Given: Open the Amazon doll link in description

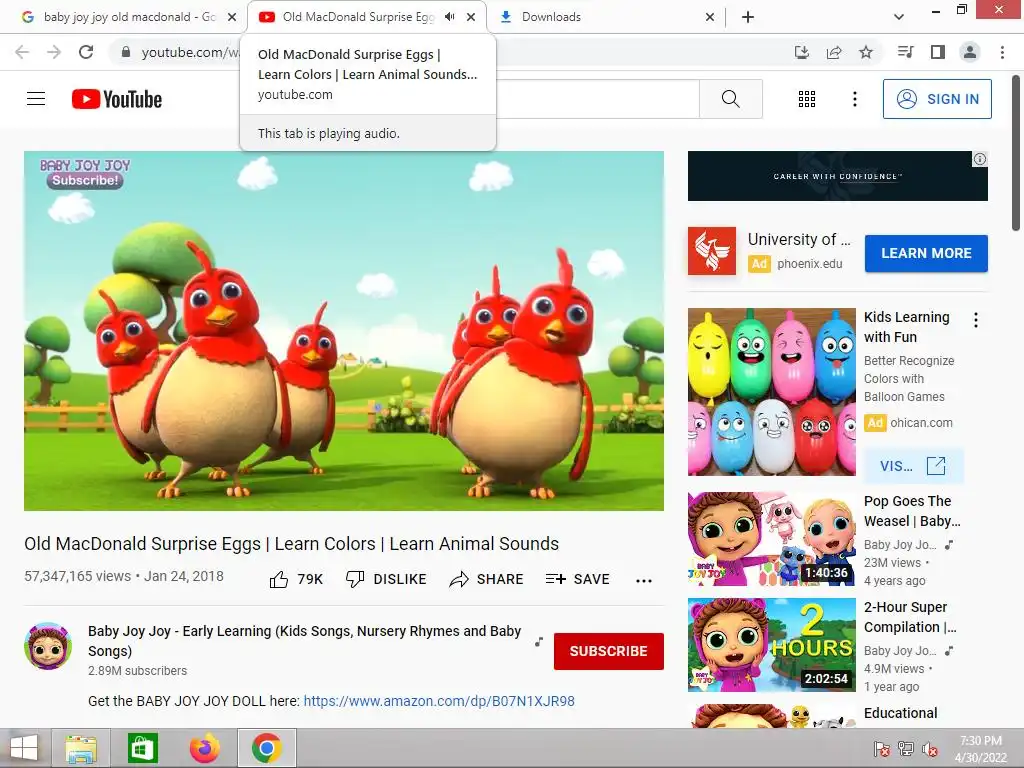Looking at the screenshot, I should tap(439, 701).
